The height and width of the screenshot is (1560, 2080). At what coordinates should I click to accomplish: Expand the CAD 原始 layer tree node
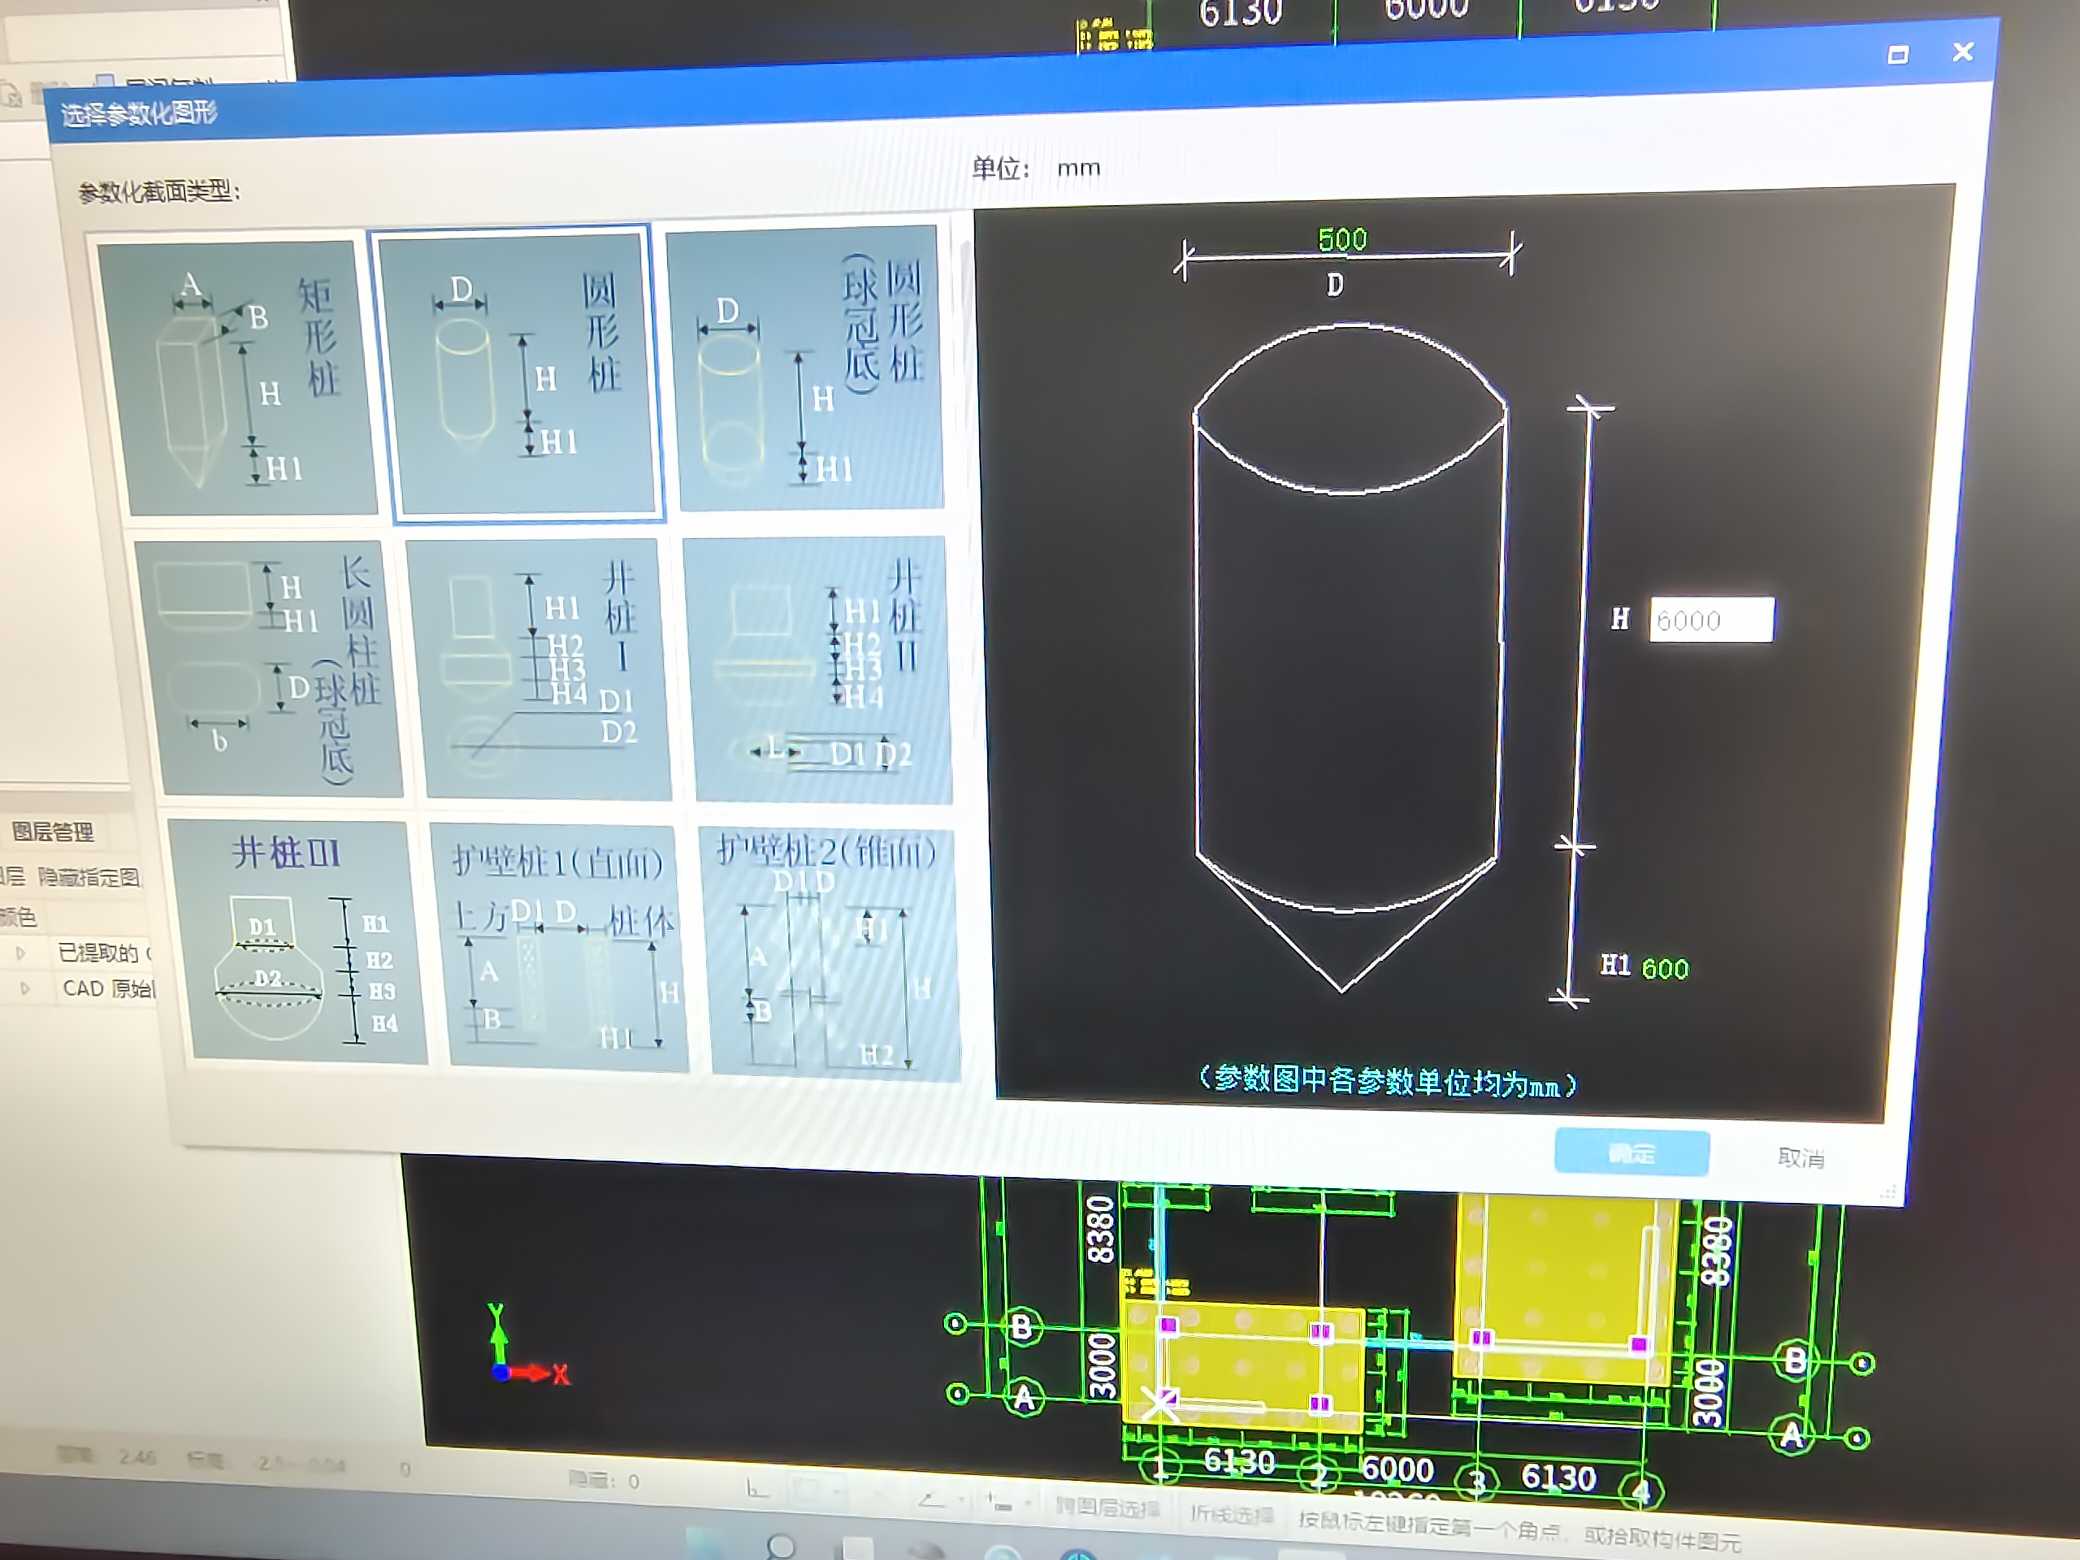(x=25, y=989)
